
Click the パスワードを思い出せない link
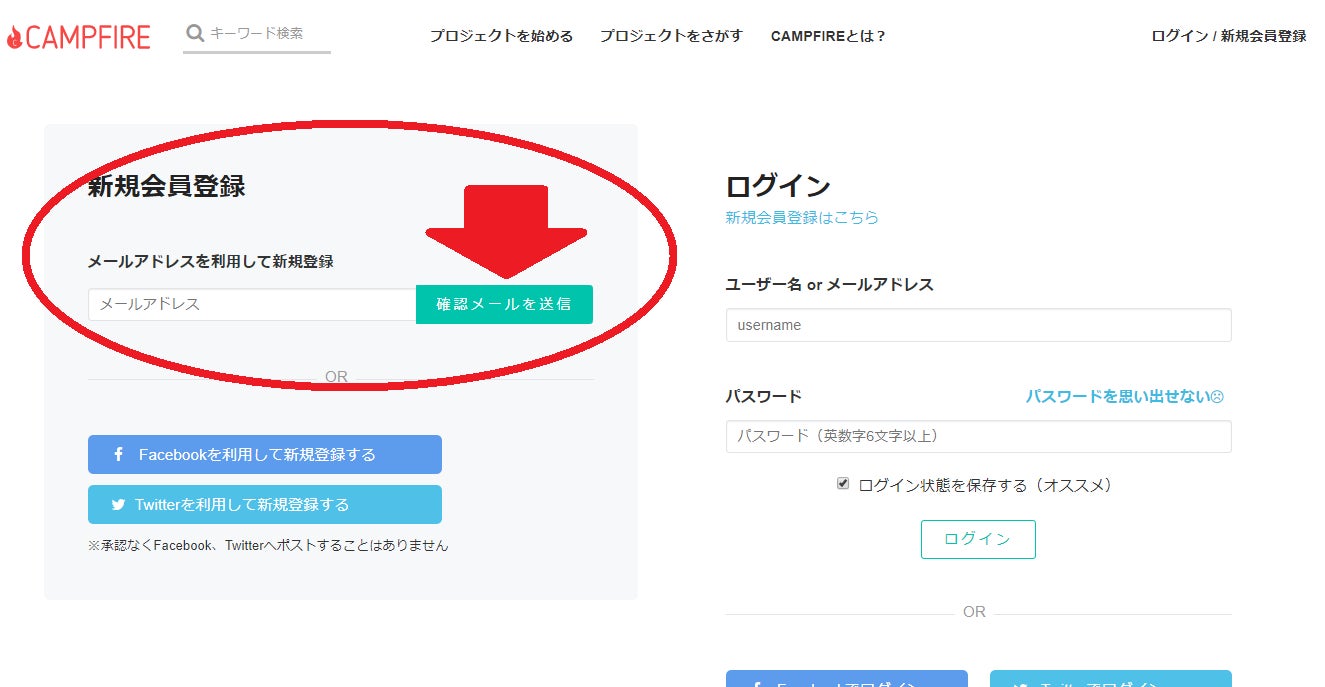[1123, 396]
